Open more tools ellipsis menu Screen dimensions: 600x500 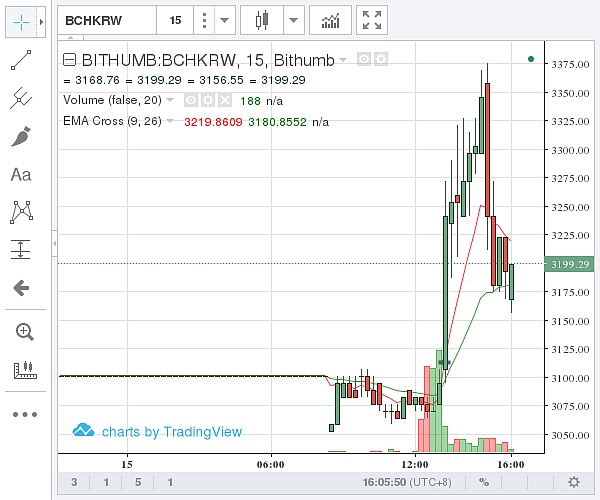[x=25, y=414]
